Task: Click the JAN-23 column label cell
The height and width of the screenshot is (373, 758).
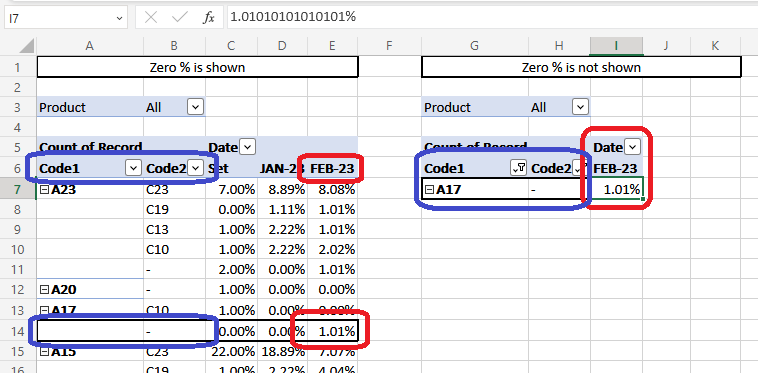Action: (282, 168)
